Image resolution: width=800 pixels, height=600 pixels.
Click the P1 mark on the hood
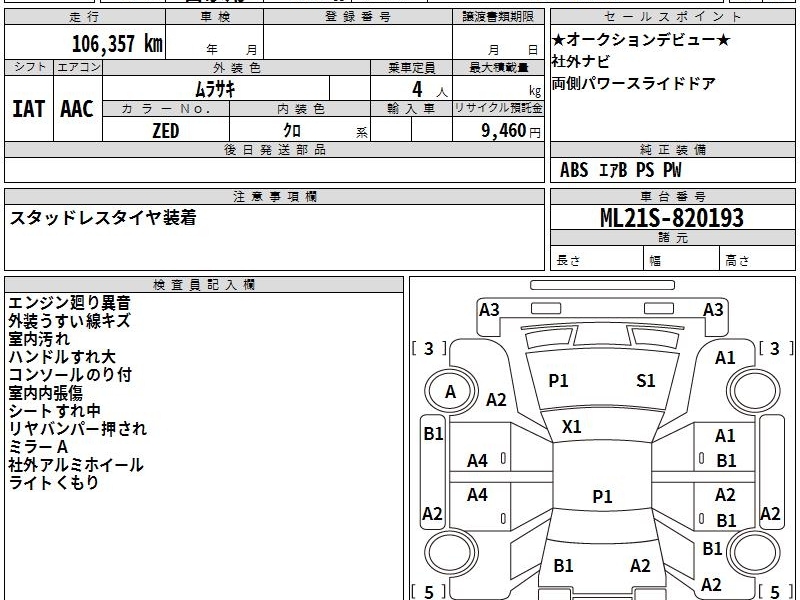[x=558, y=381]
